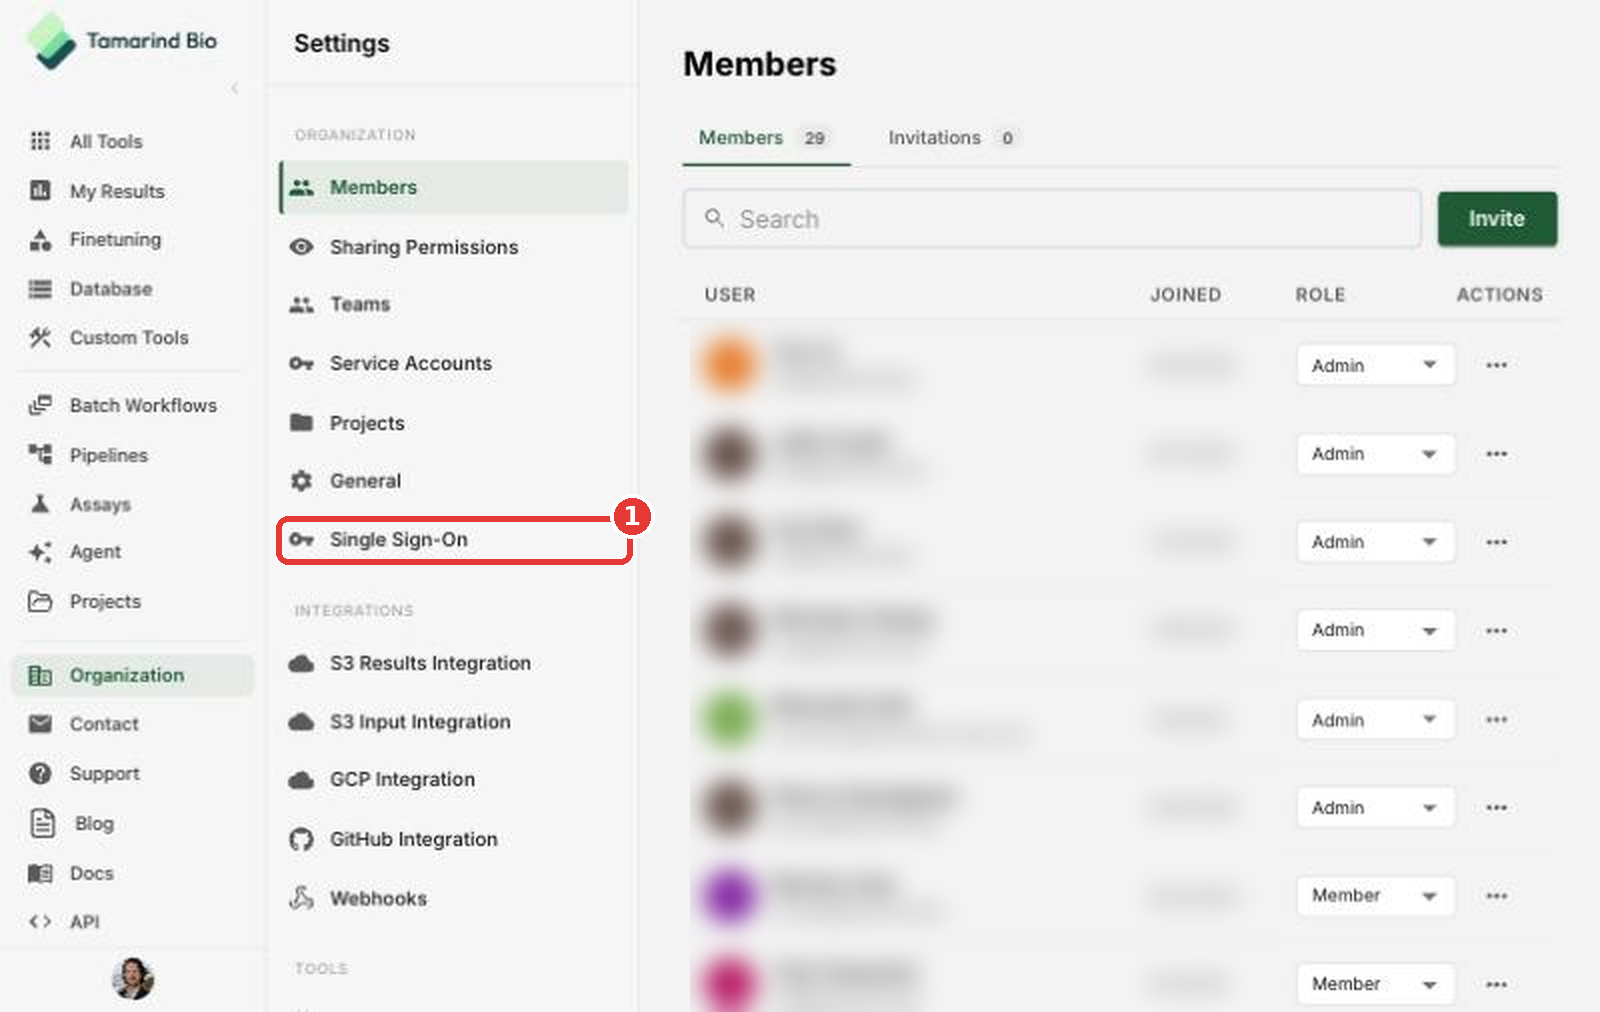Screen dimensions: 1600x1012
Task: Open the role dropdown for green-avatar user
Action: click(1375, 720)
